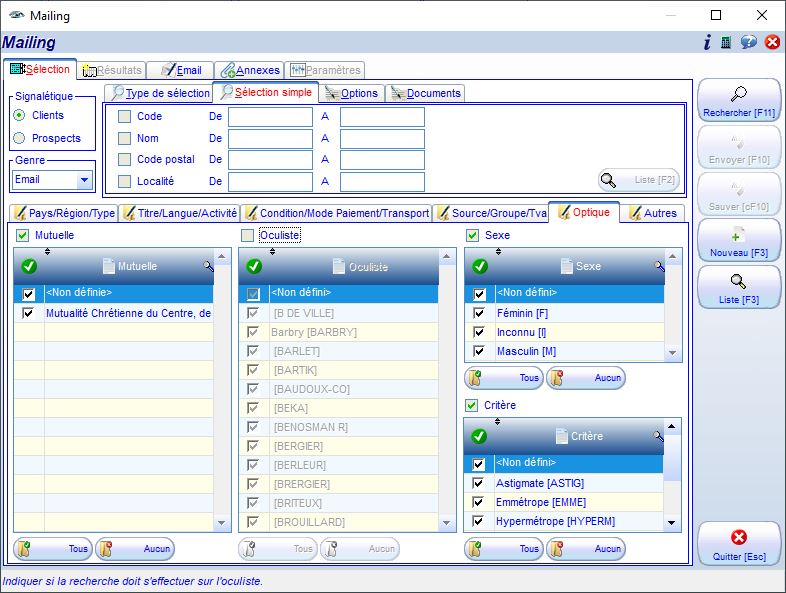Select the Clients radio button
Image resolution: width=786 pixels, height=593 pixels.
(x=19, y=115)
